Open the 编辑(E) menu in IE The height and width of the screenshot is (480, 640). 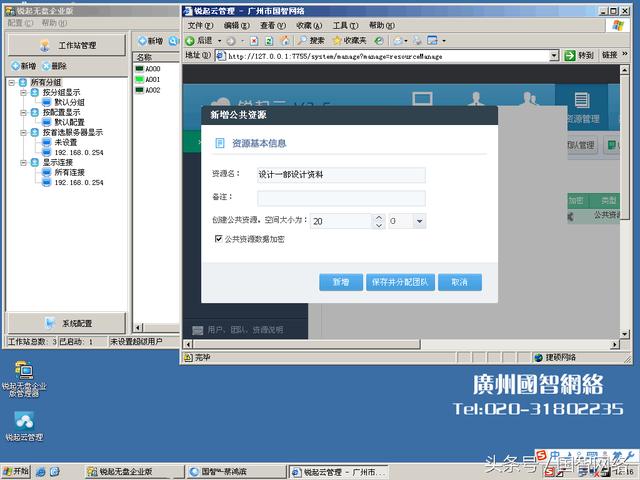tap(237, 25)
